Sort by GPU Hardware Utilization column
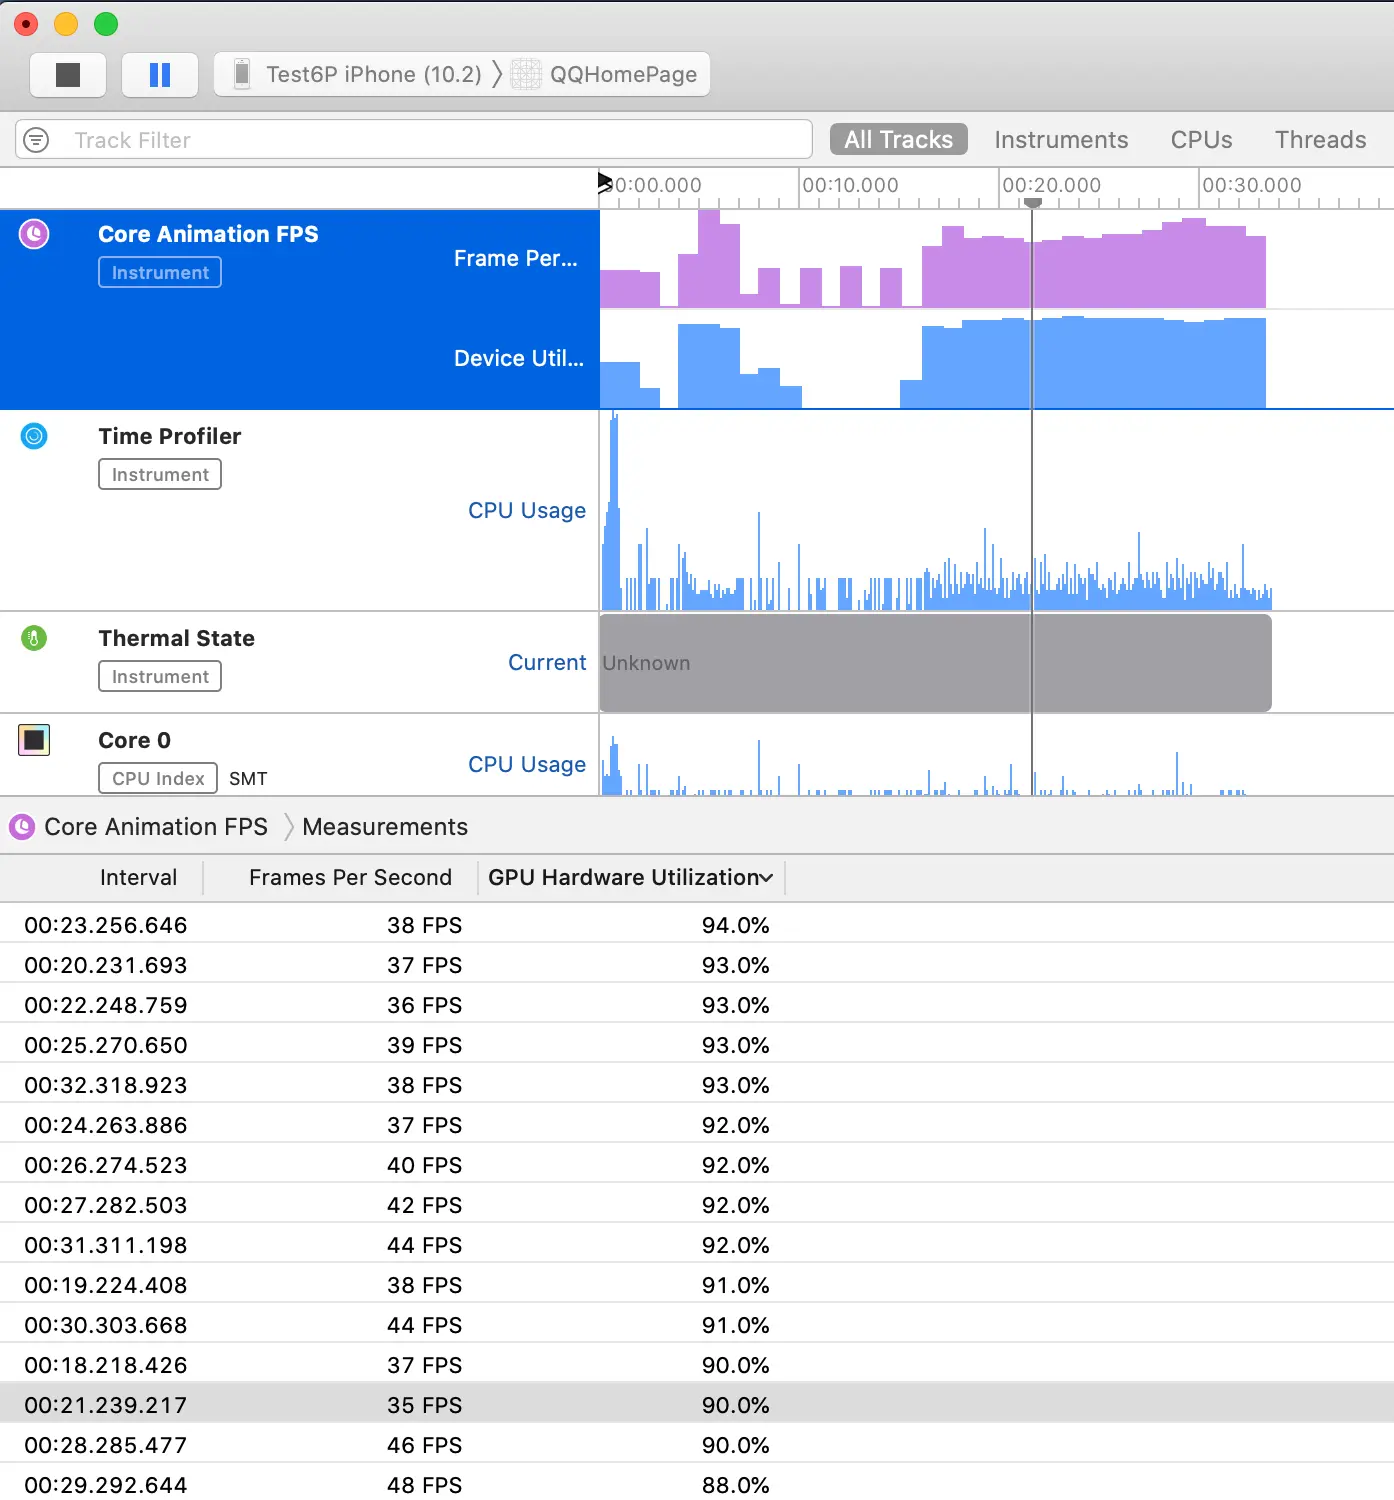This screenshot has width=1394, height=1500. pos(630,877)
